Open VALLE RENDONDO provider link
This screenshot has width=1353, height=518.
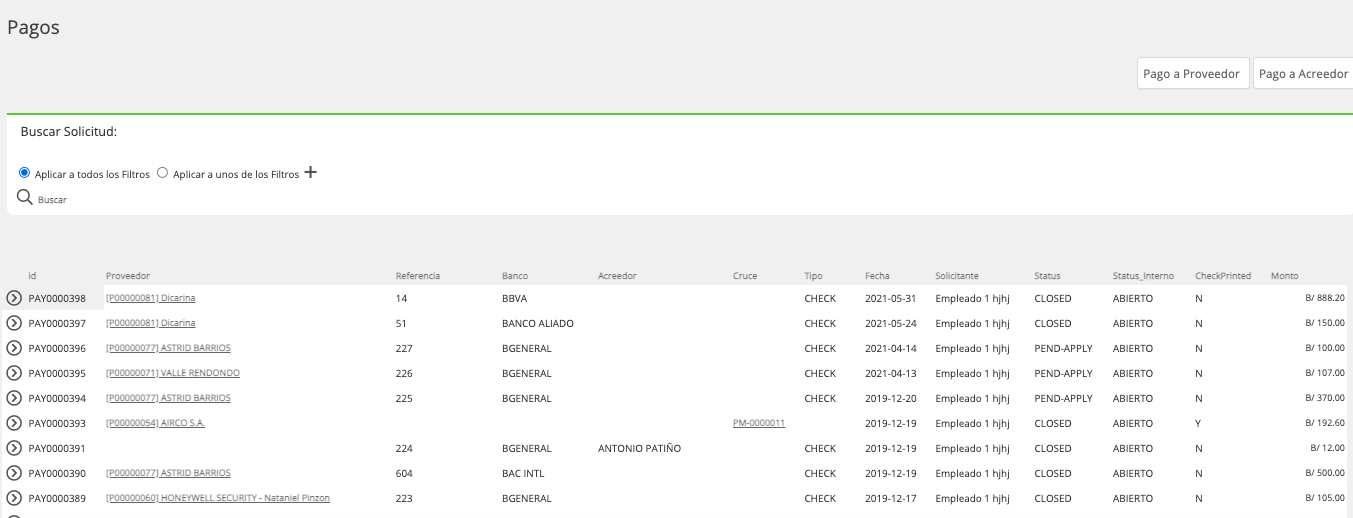(x=173, y=373)
